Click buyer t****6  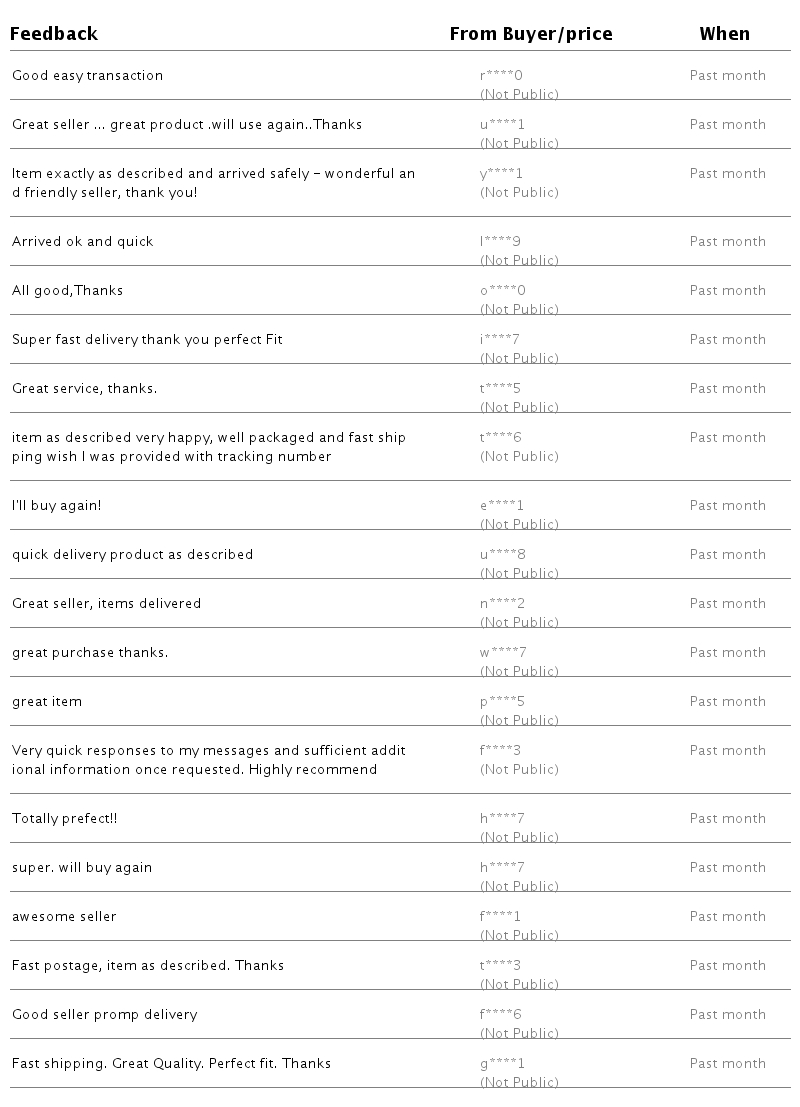tap(500, 437)
